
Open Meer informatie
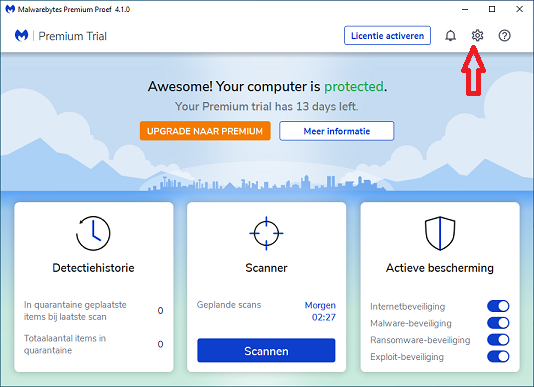336,131
